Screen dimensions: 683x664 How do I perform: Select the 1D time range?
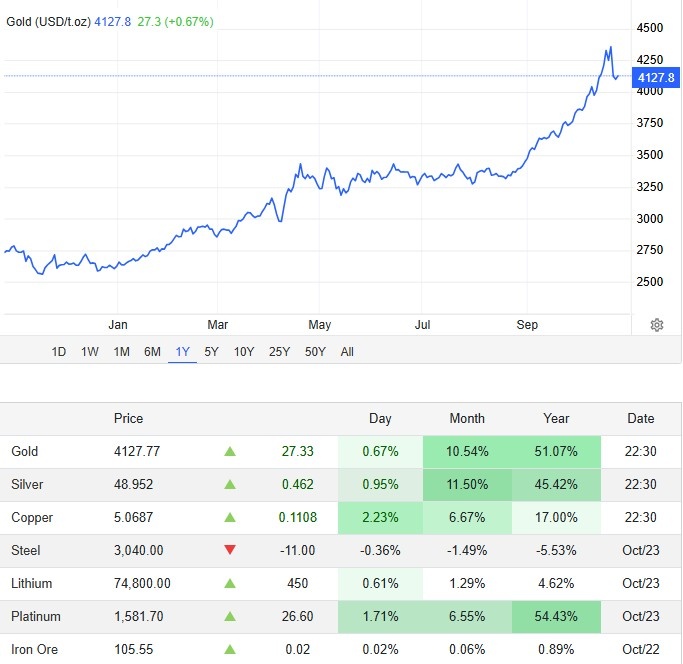tap(58, 352)
